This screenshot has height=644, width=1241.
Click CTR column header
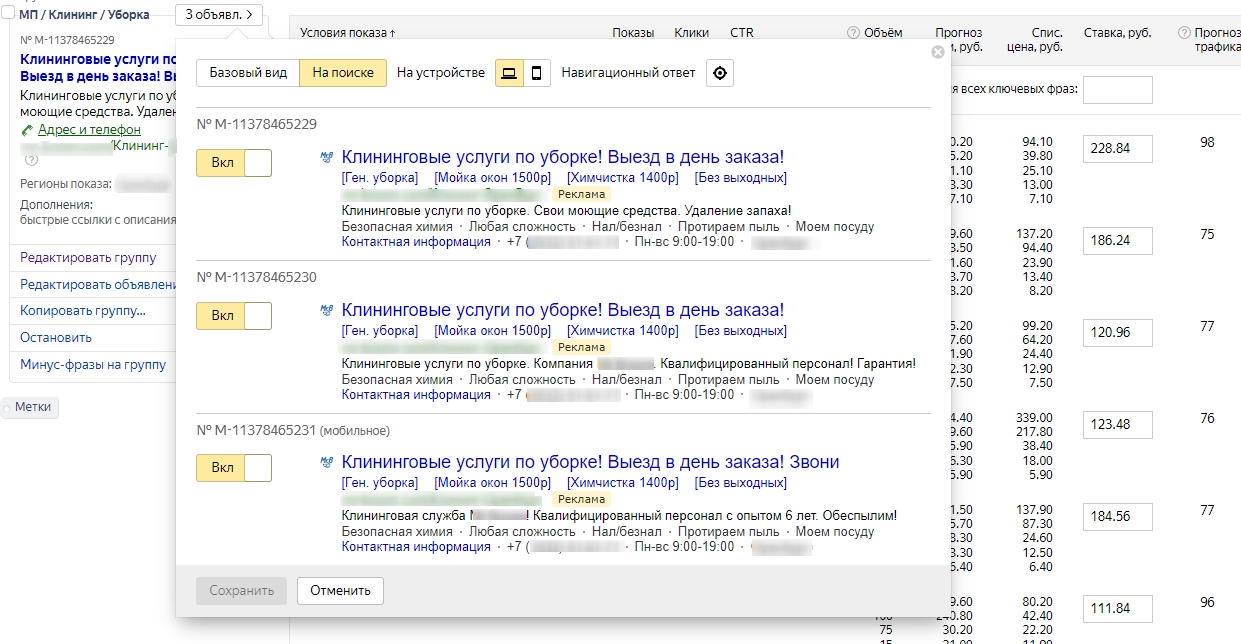point(742,33)
